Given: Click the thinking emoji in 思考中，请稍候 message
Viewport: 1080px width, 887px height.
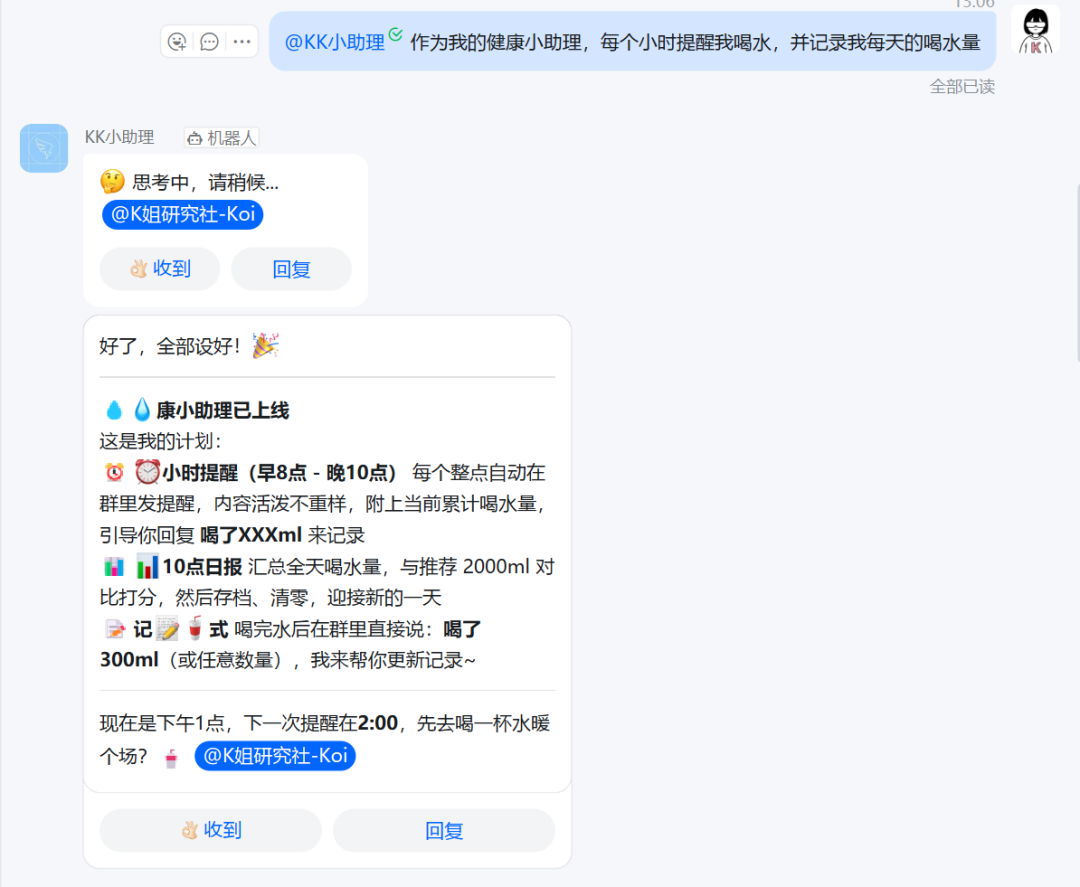Looking at the screenshot, I should point(115,182).
